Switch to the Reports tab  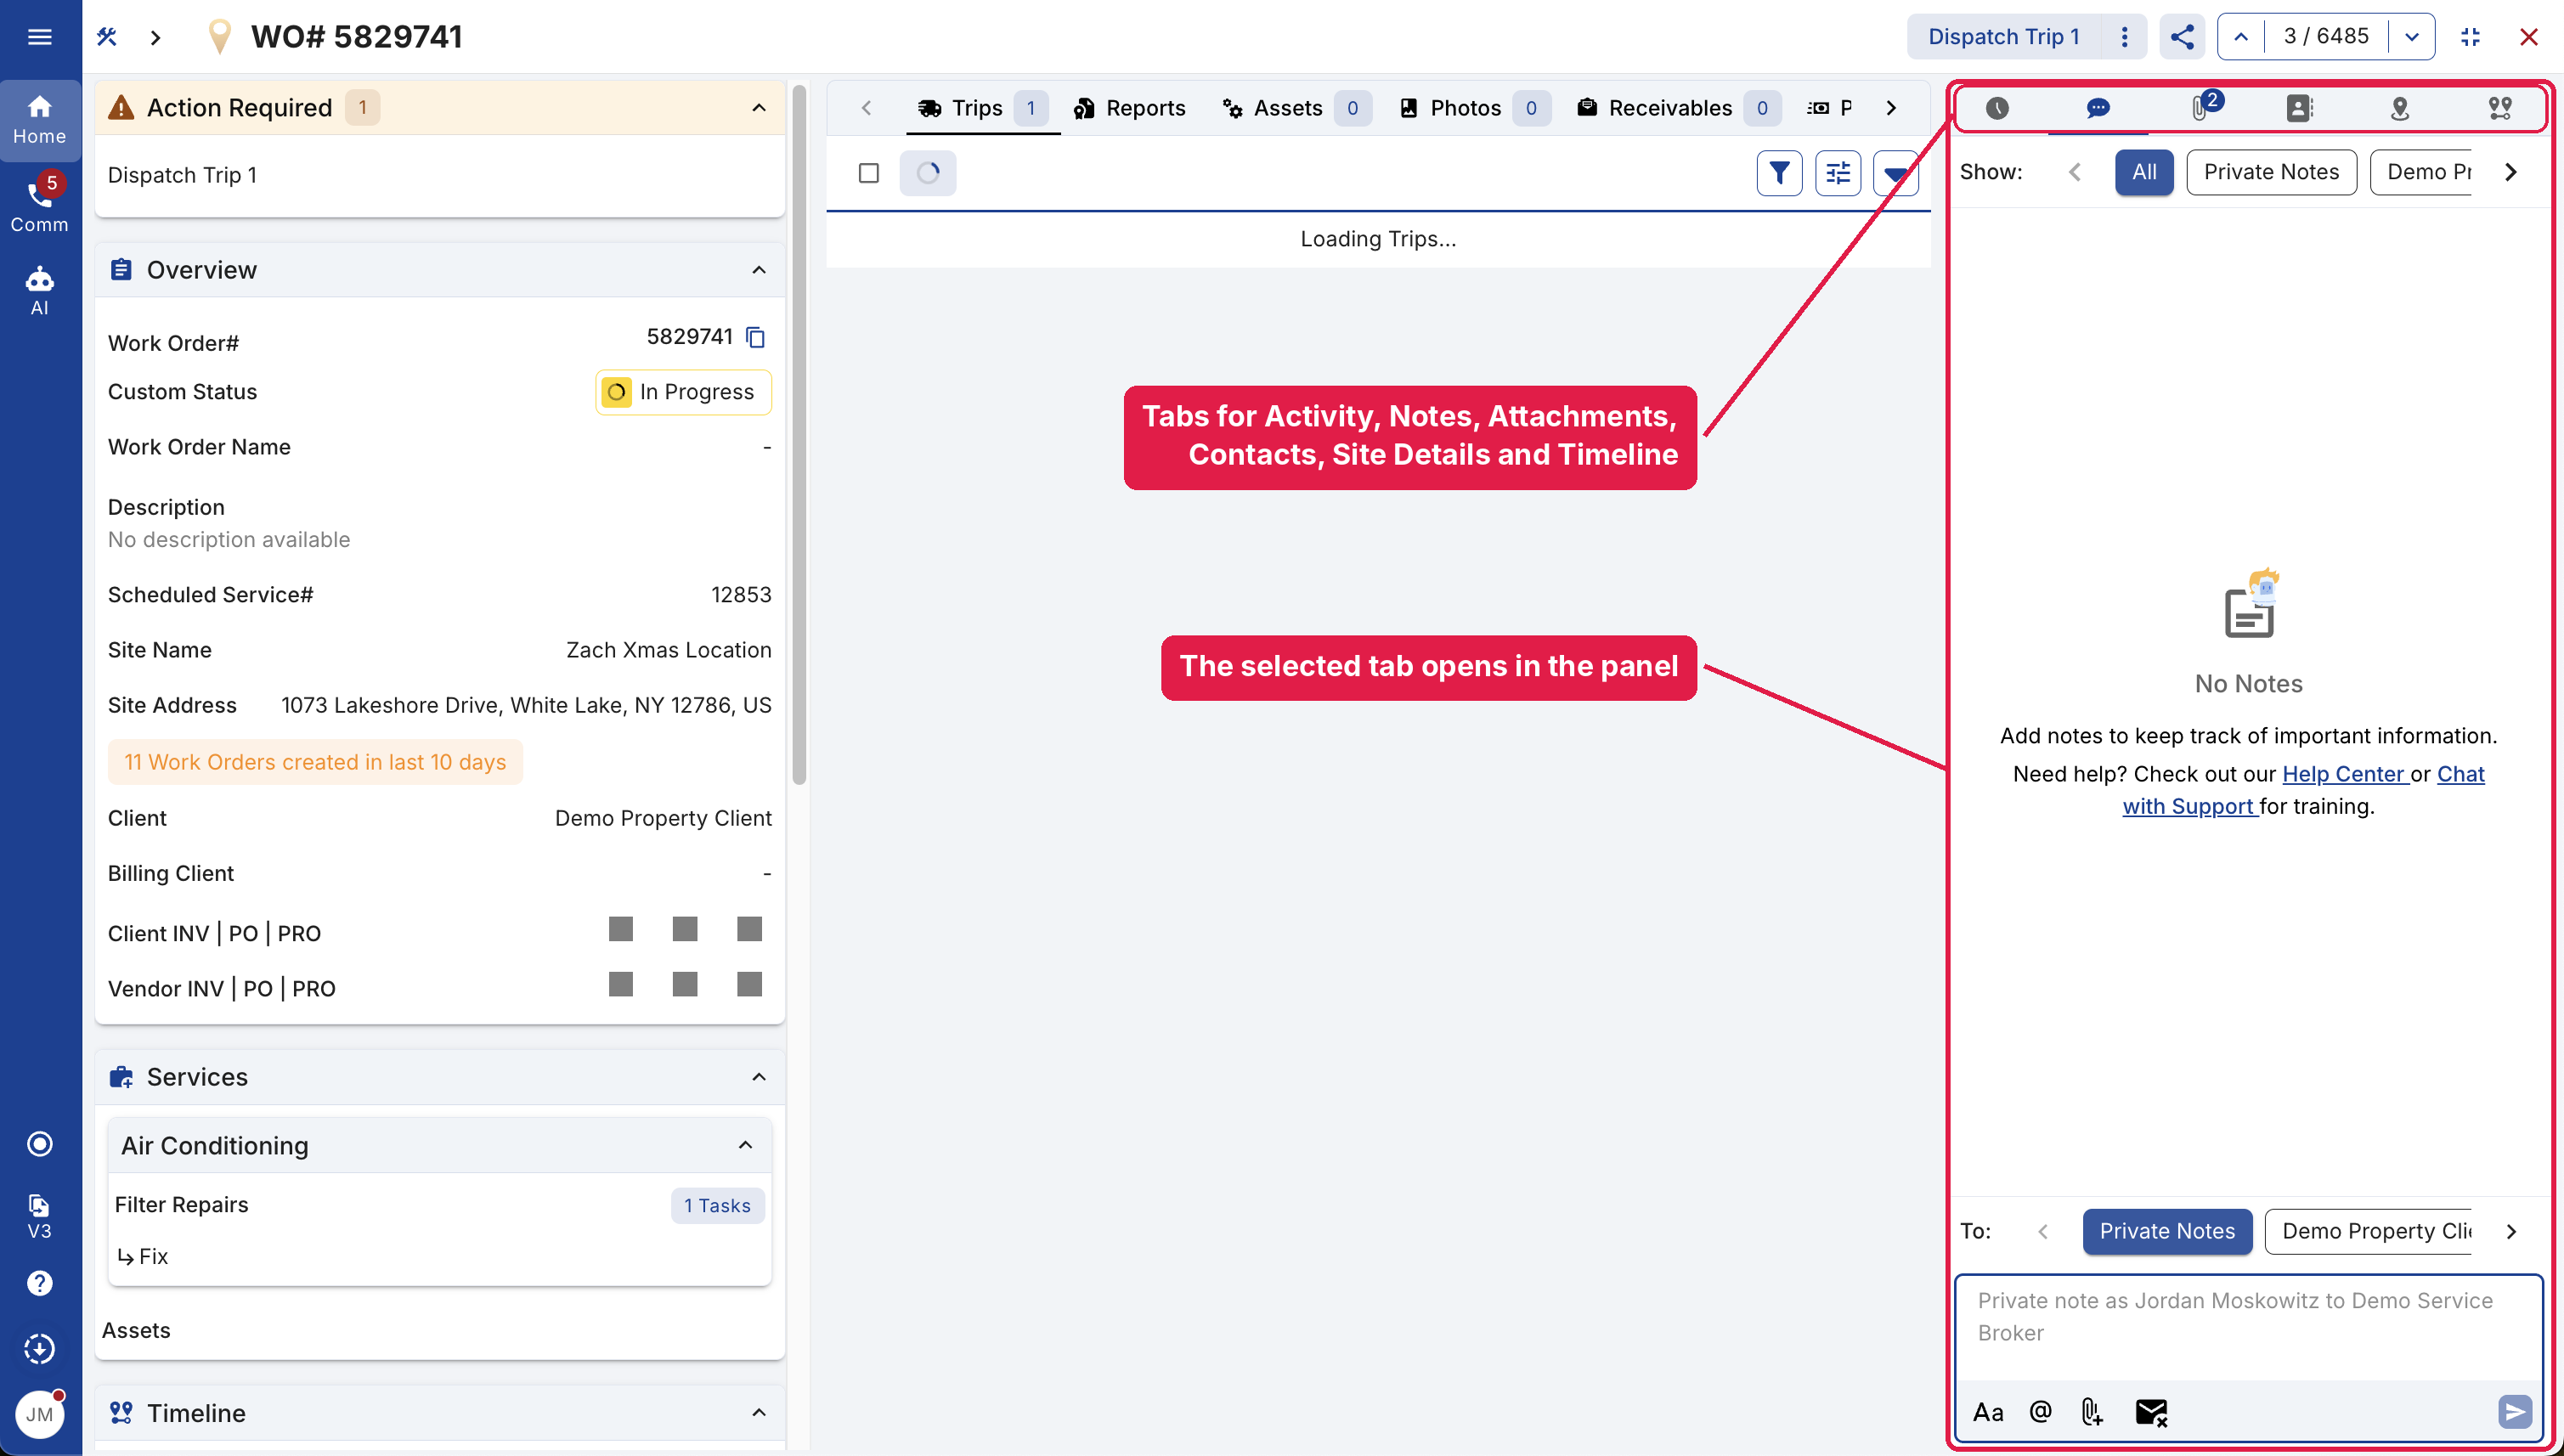(x=1129, y=108)
